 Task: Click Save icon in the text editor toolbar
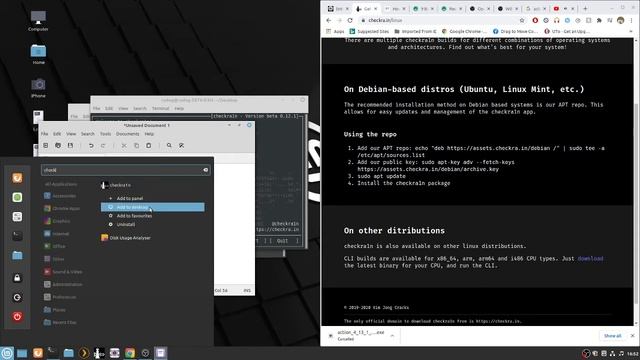[x=70, y=145]
